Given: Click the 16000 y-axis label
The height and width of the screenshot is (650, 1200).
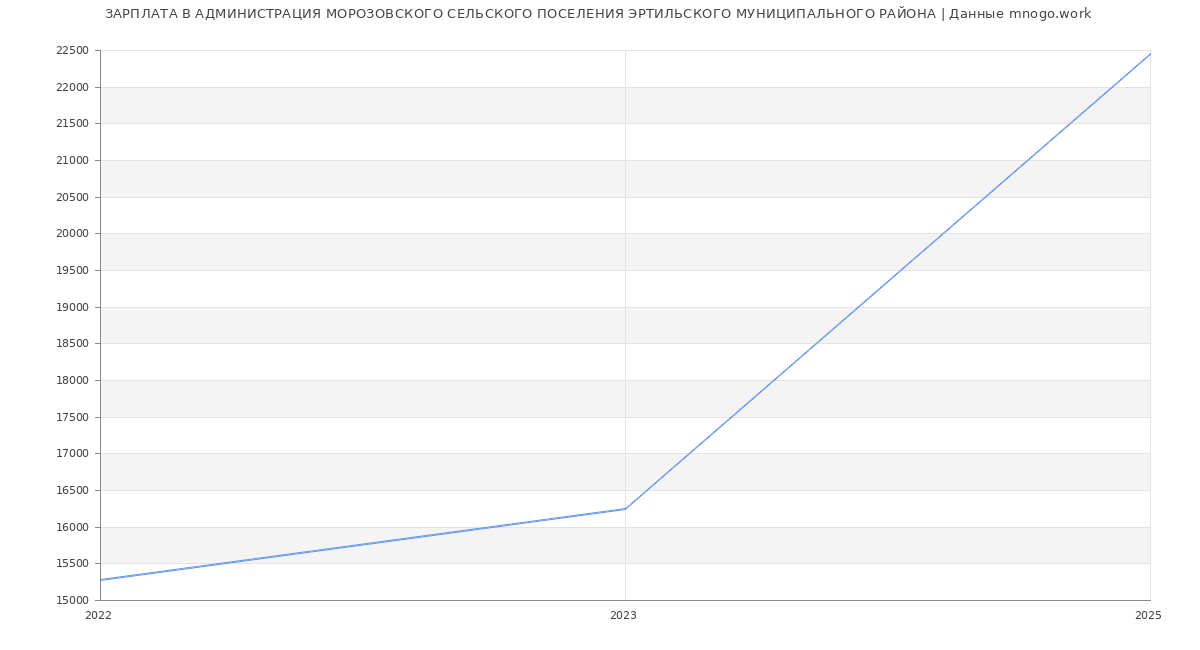Looking at the screenshot, I should pyautogui.click(x=73, y=528).
